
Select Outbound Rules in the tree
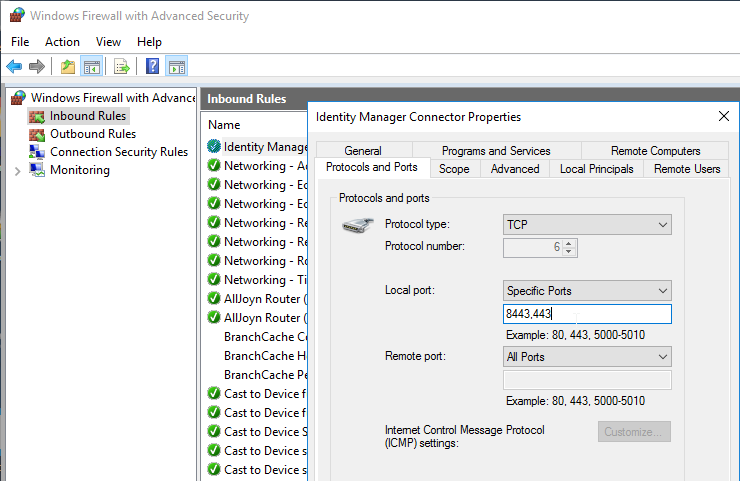click(x=93, y=134)
